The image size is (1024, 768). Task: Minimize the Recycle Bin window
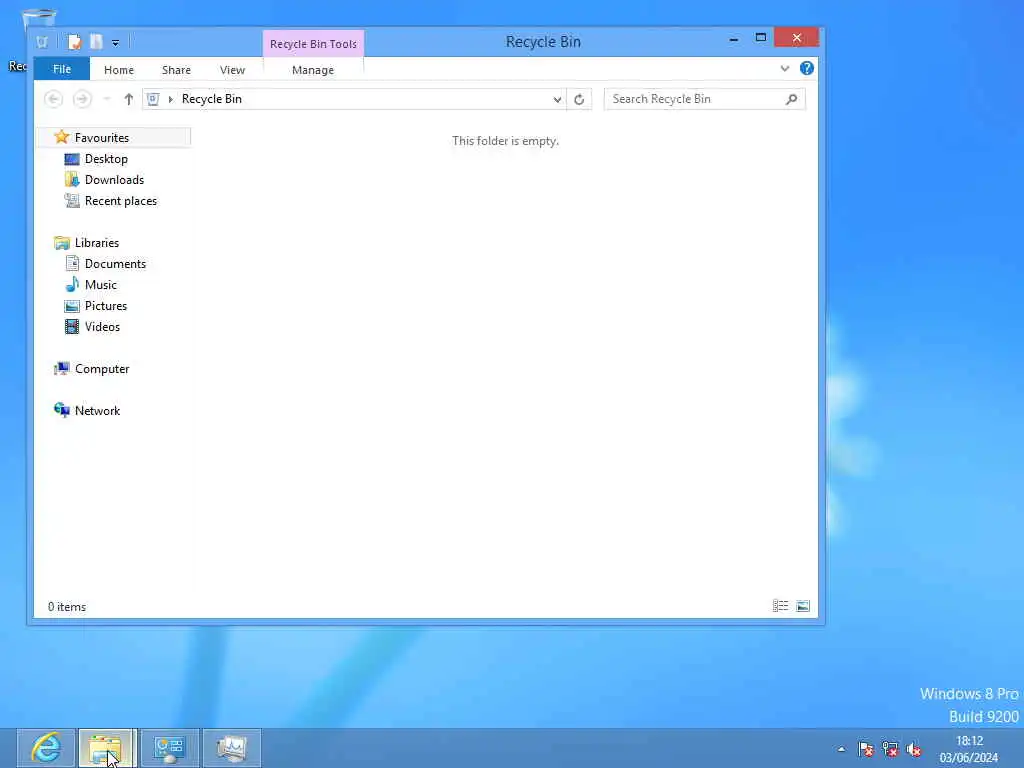[x=734, y=39]
